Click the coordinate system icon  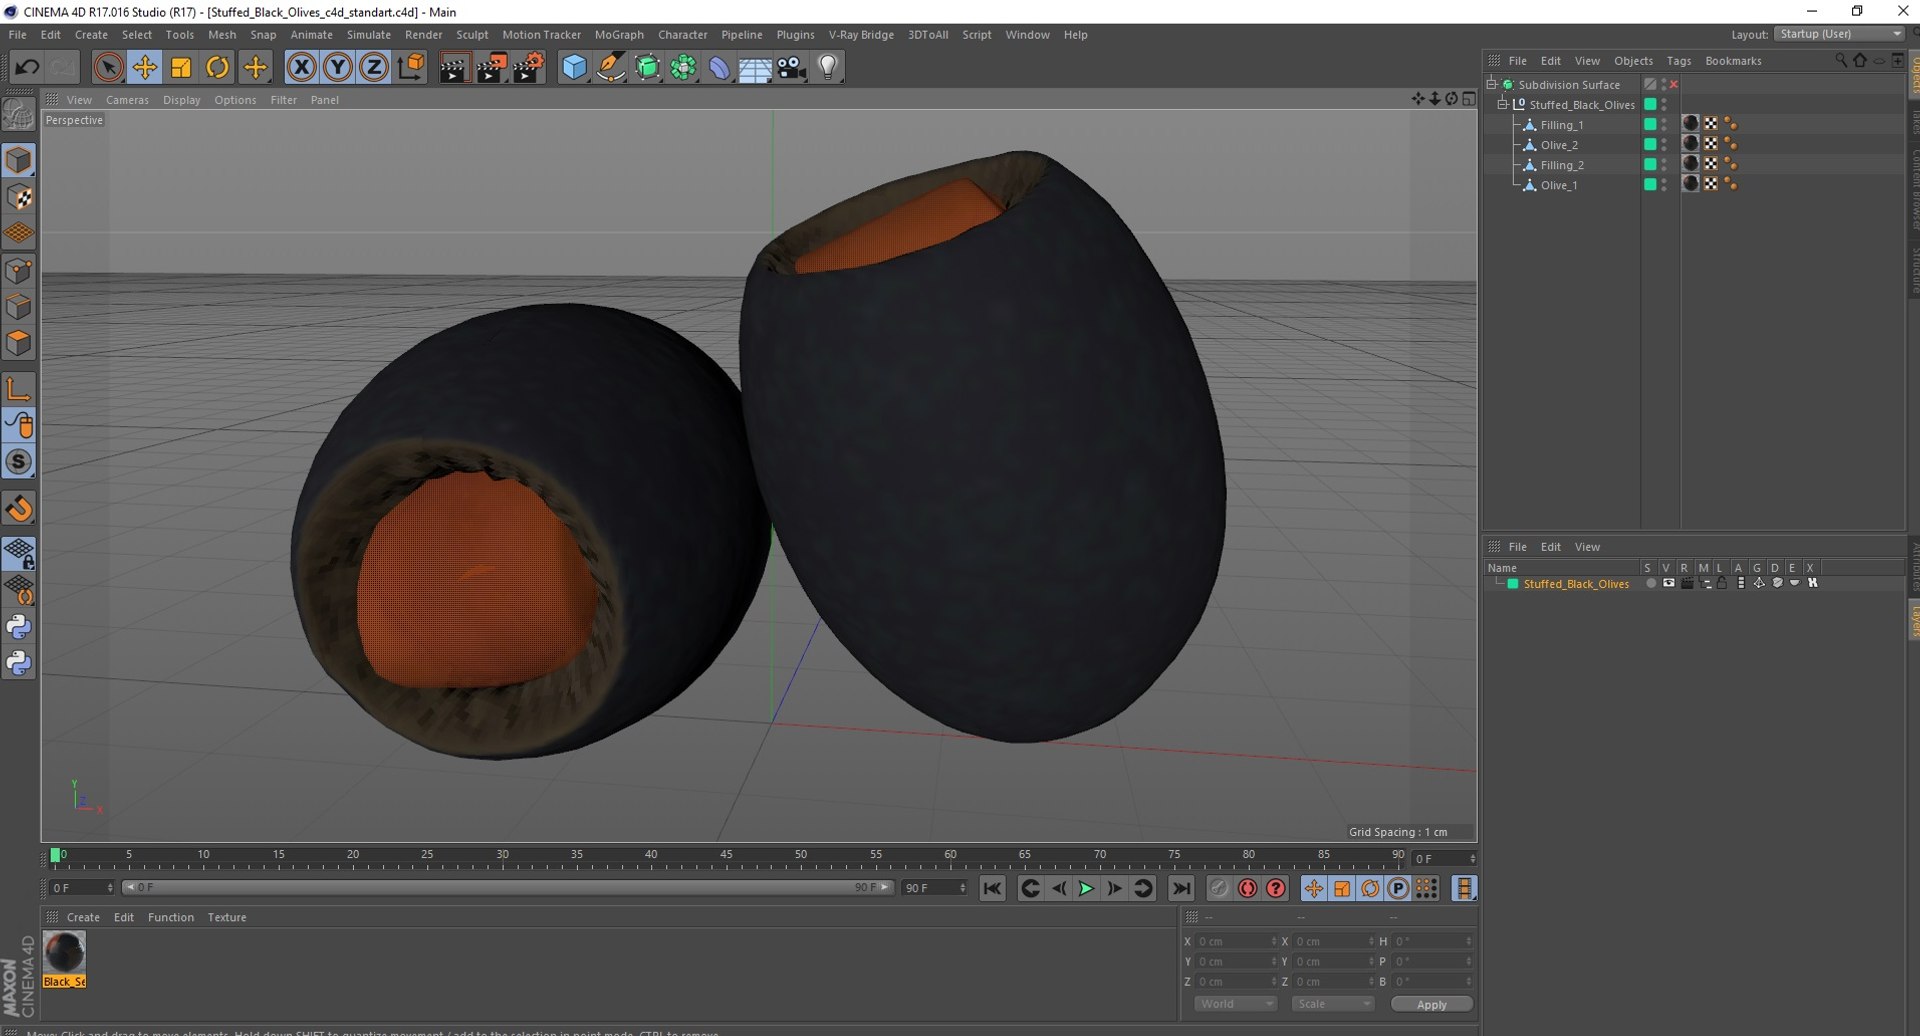click(411, 67)
